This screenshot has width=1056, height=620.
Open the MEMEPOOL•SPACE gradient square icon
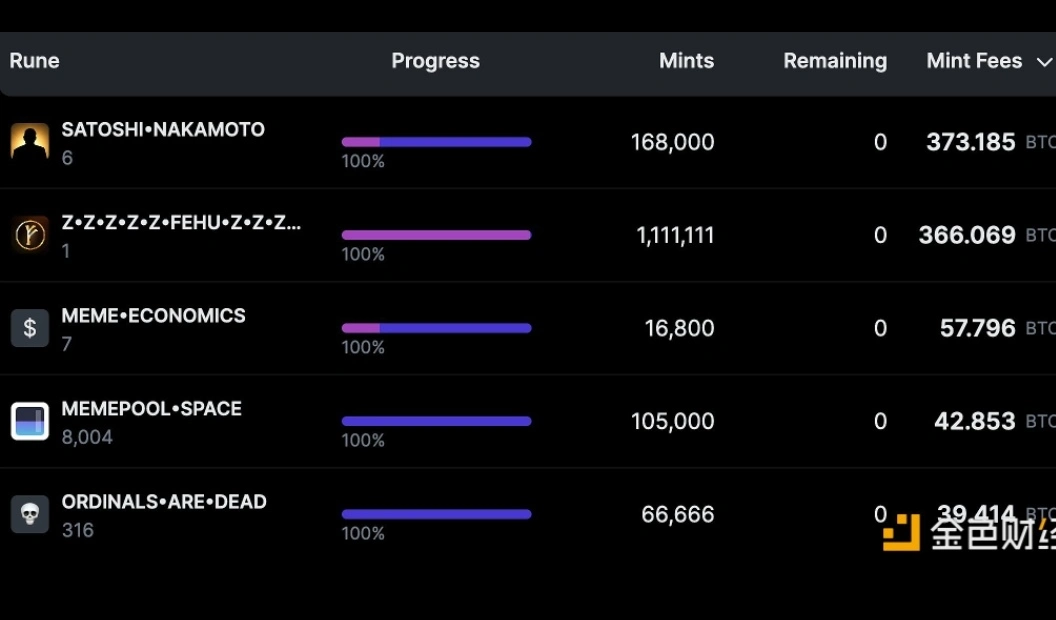[x=30, y=421]
